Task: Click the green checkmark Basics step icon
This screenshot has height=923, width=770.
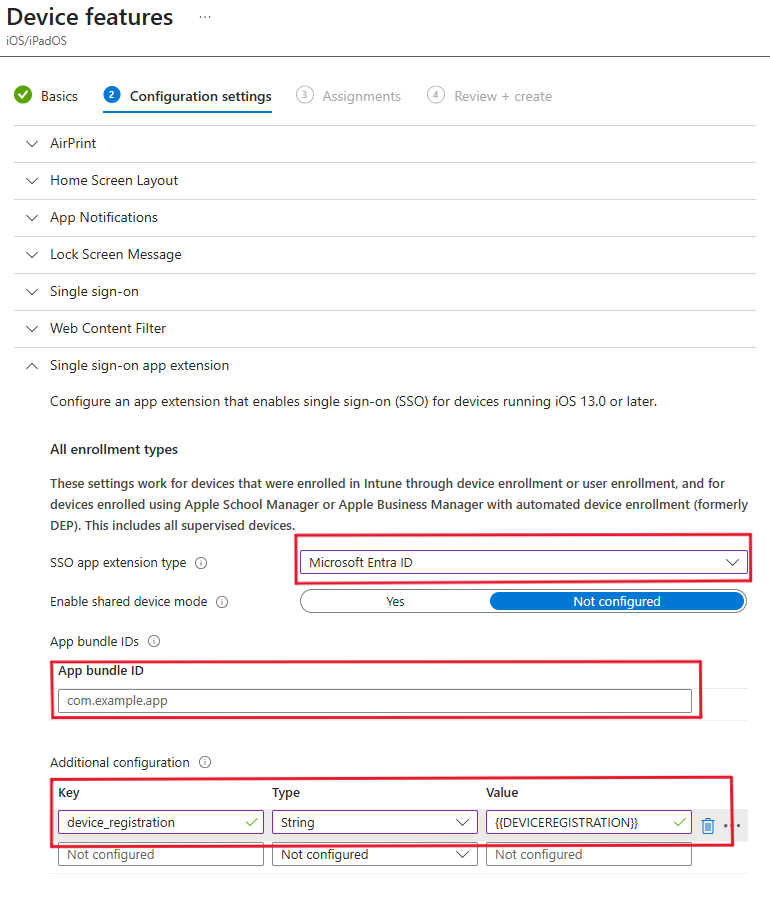Action: 22,96
